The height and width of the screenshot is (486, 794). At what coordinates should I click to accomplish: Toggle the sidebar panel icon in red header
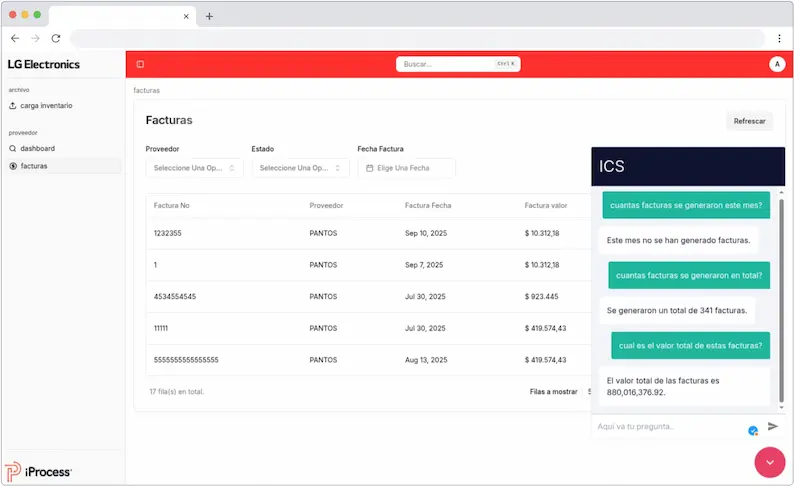(x=140, y=64)
